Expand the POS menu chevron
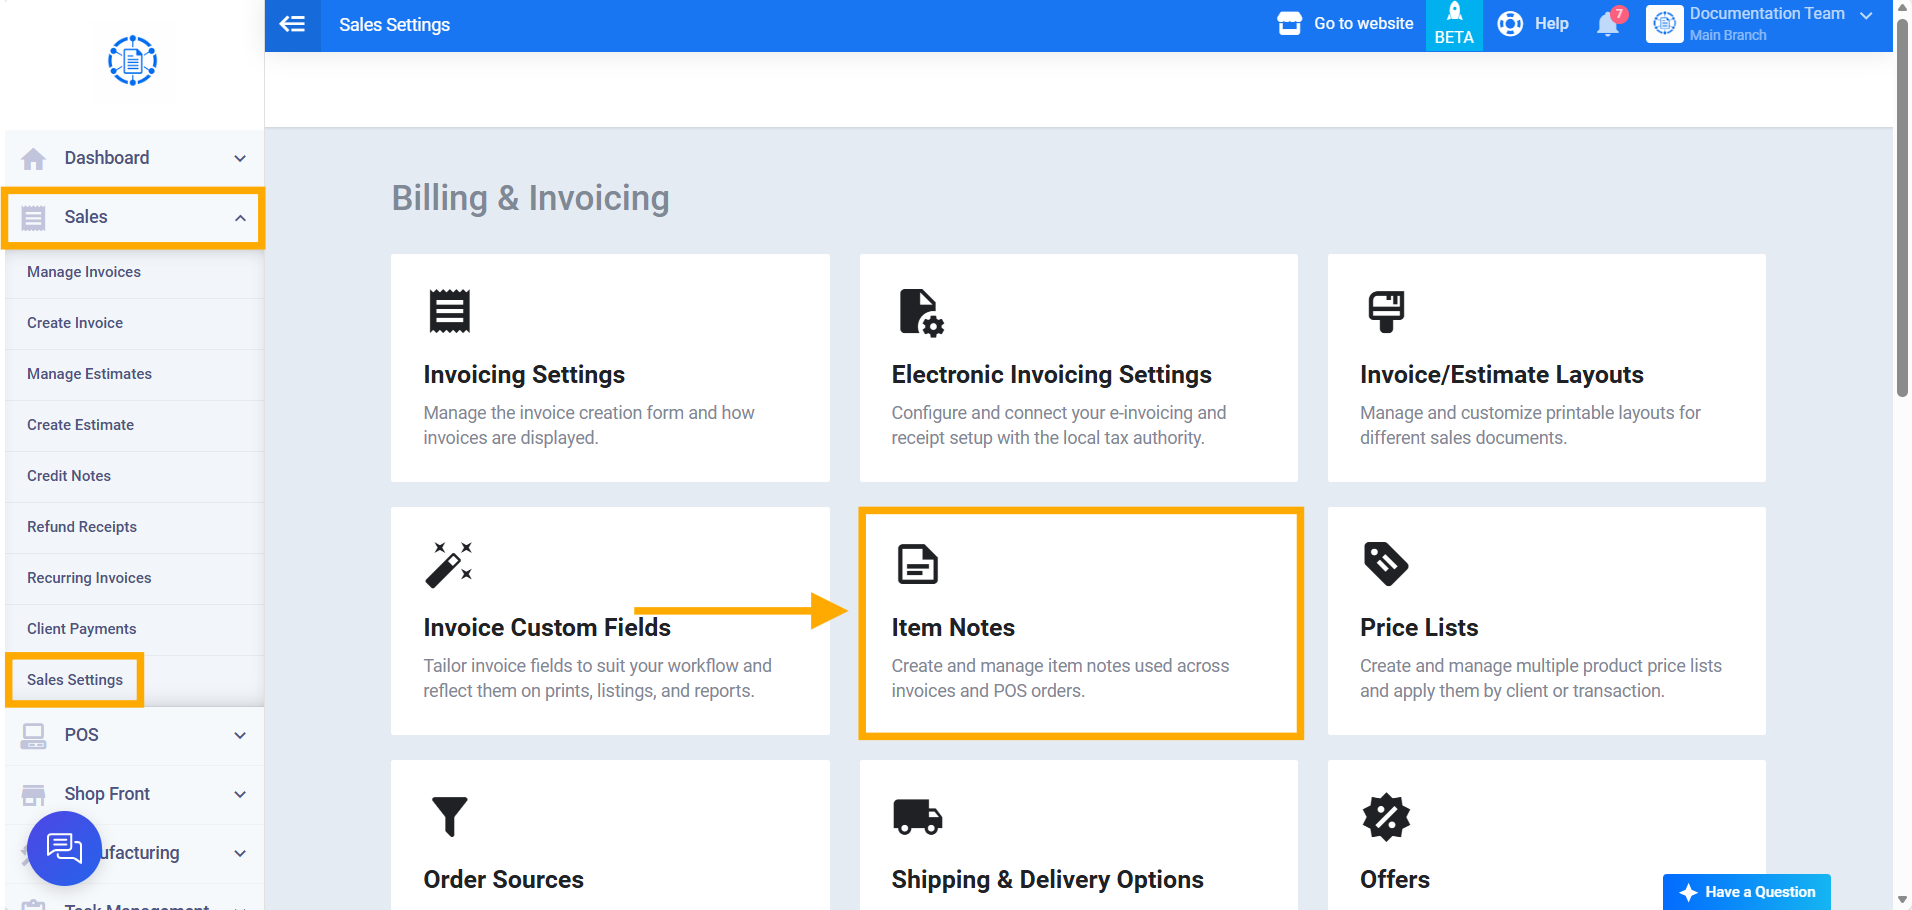 click(x=240, y=736)
